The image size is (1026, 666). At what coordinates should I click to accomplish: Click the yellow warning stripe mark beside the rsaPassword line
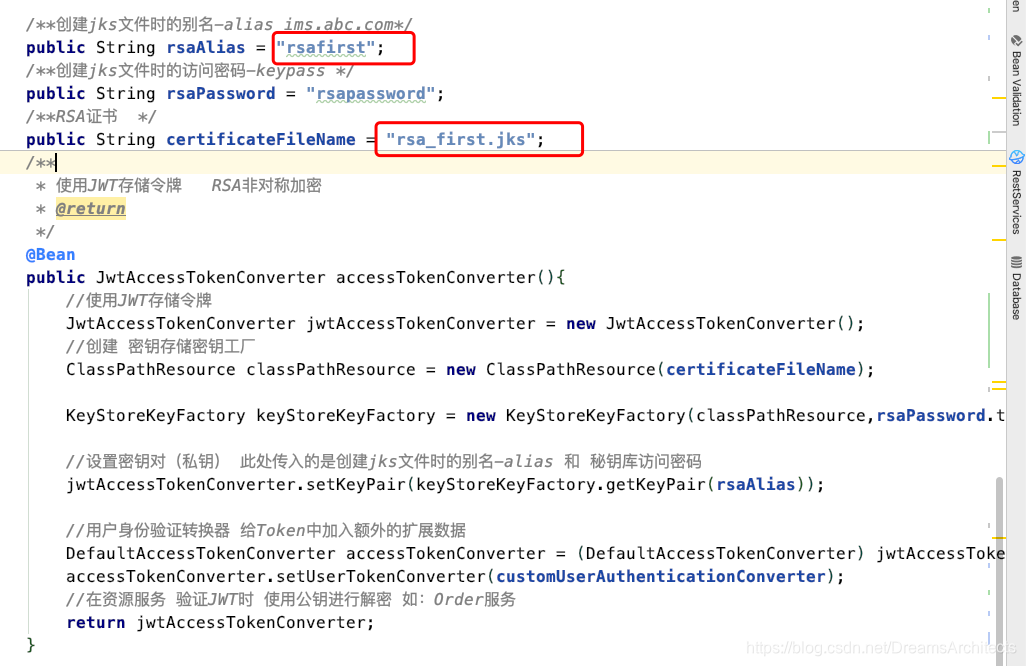pos(999,98)
